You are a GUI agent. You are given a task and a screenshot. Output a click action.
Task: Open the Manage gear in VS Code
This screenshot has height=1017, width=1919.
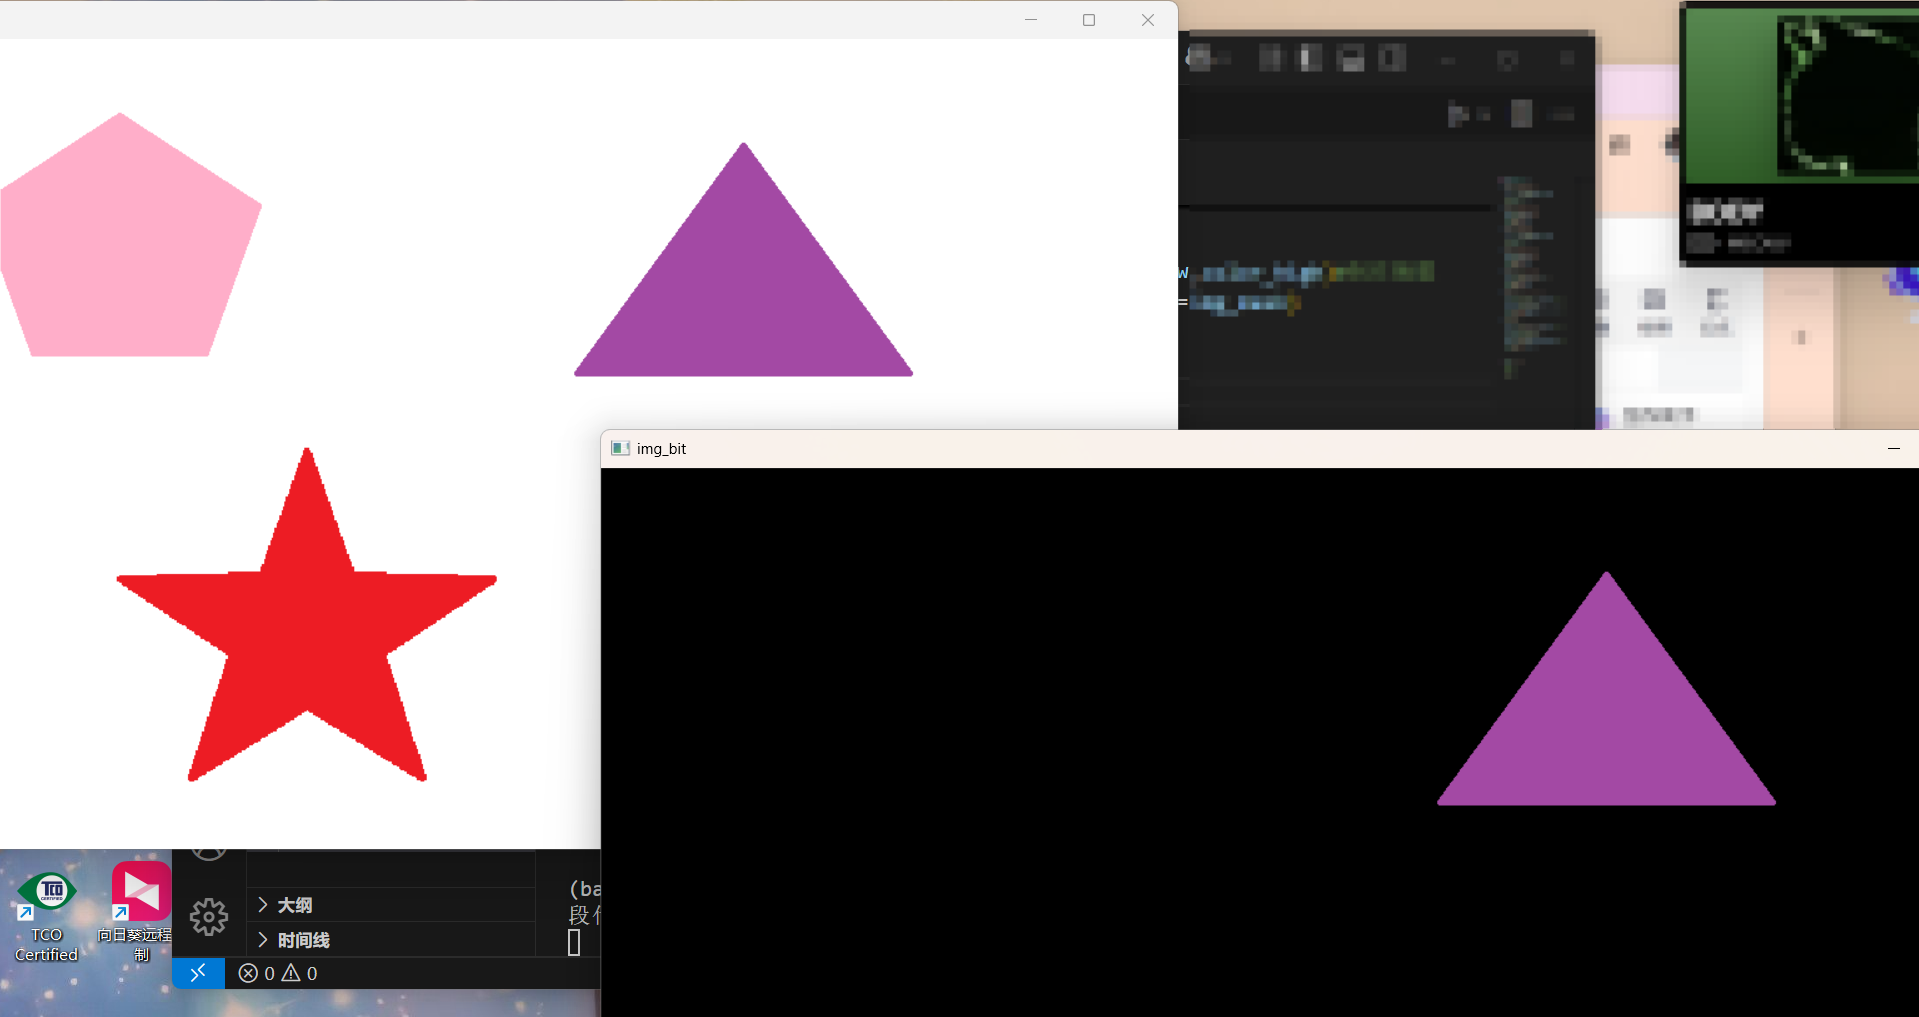point(209,916)
